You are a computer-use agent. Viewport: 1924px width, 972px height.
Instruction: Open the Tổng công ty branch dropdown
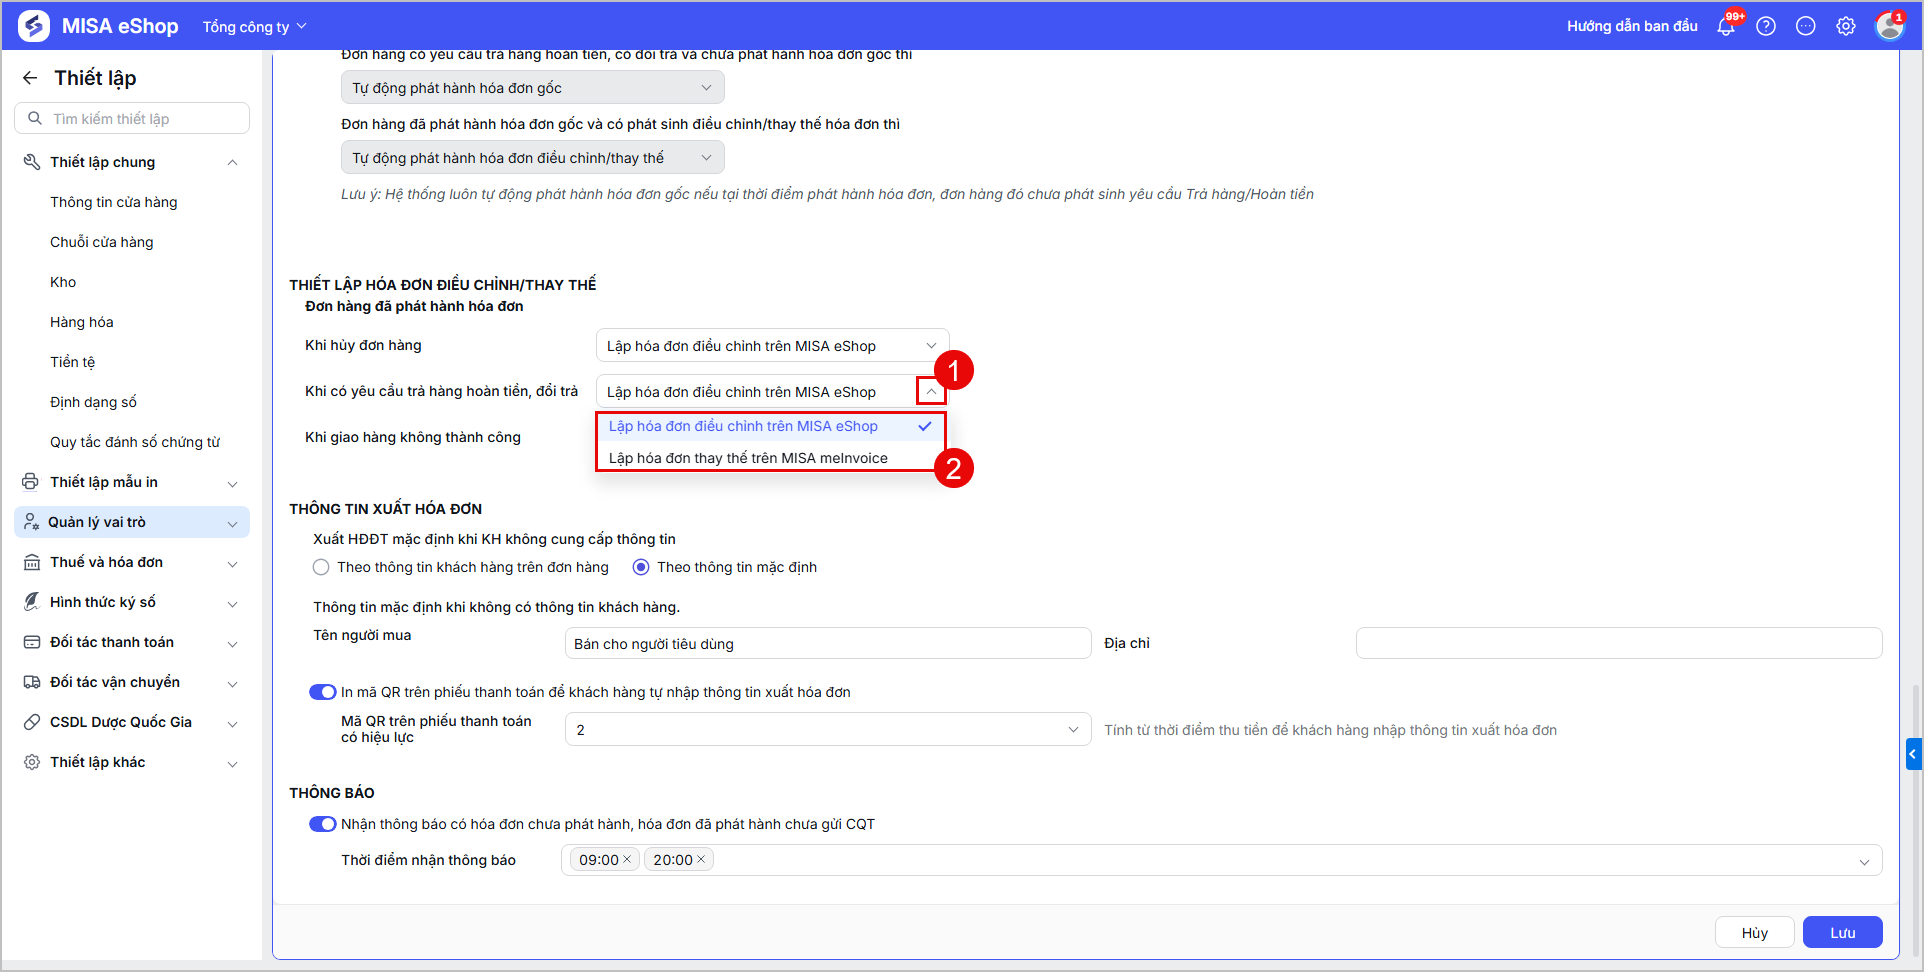coord(255,27)
